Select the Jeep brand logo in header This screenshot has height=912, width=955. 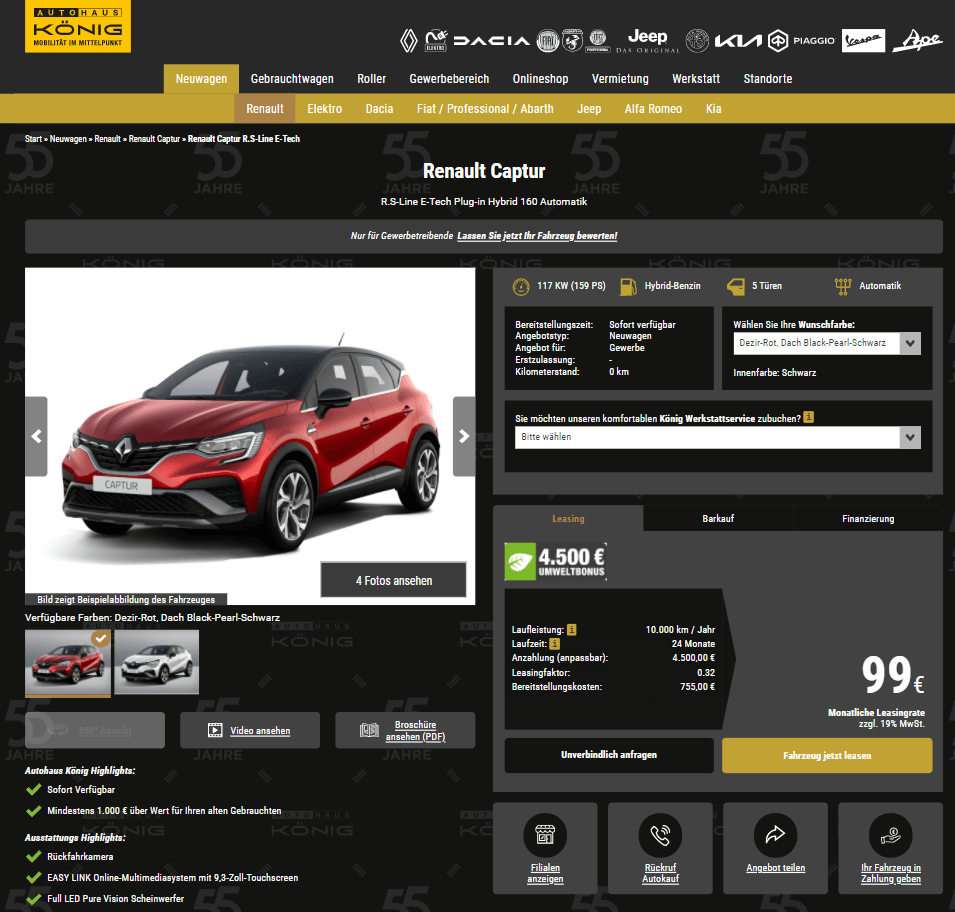tap(647, 40)
